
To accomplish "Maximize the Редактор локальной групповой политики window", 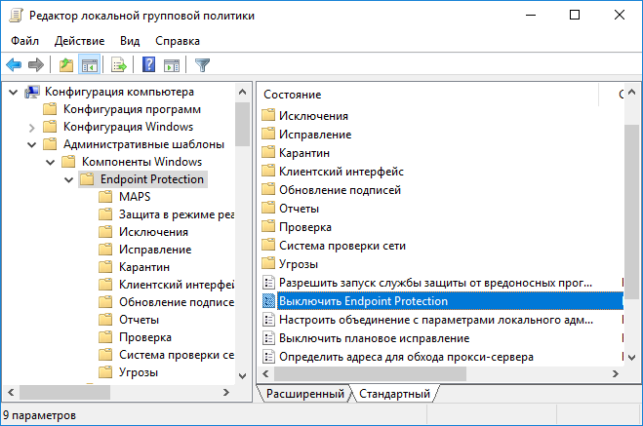I will point(575,15).
